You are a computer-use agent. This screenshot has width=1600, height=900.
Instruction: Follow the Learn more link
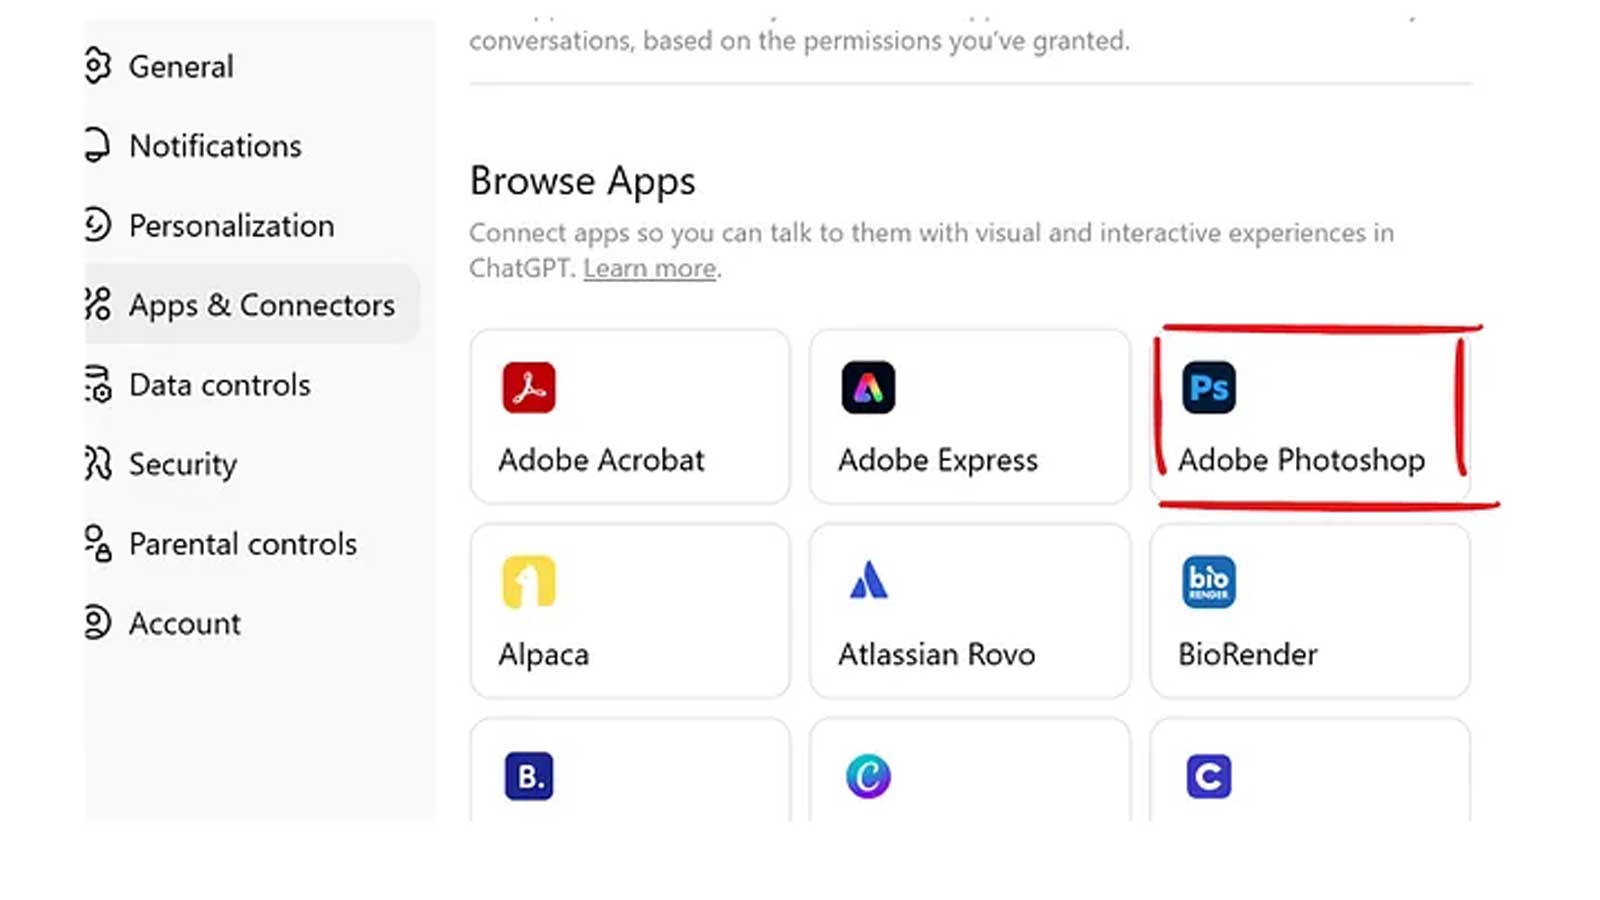650,269
